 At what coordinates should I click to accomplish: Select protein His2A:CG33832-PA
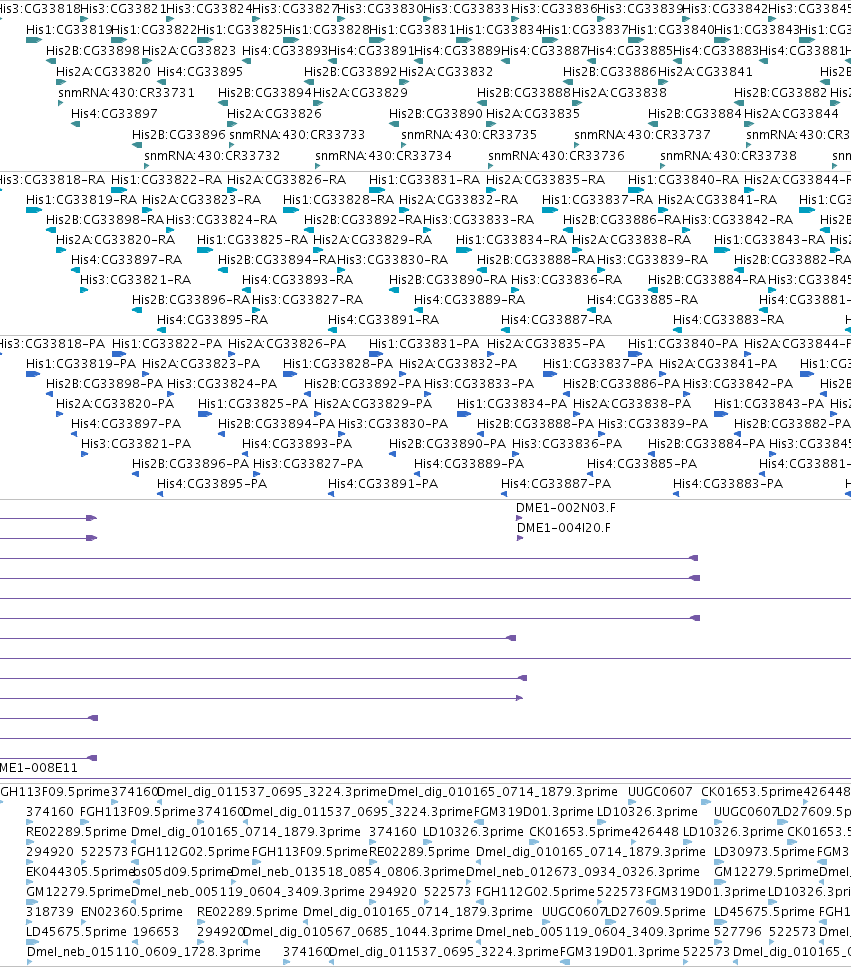tap(458, 364)
